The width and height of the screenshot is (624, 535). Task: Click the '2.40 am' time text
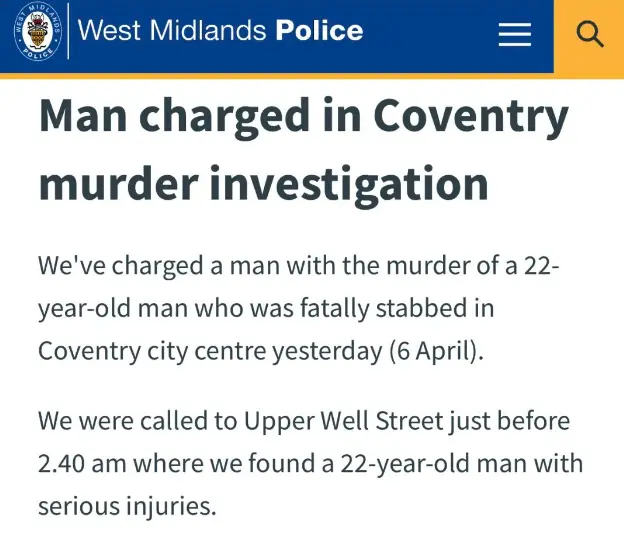pyautogui.click(x=82, y=464)
